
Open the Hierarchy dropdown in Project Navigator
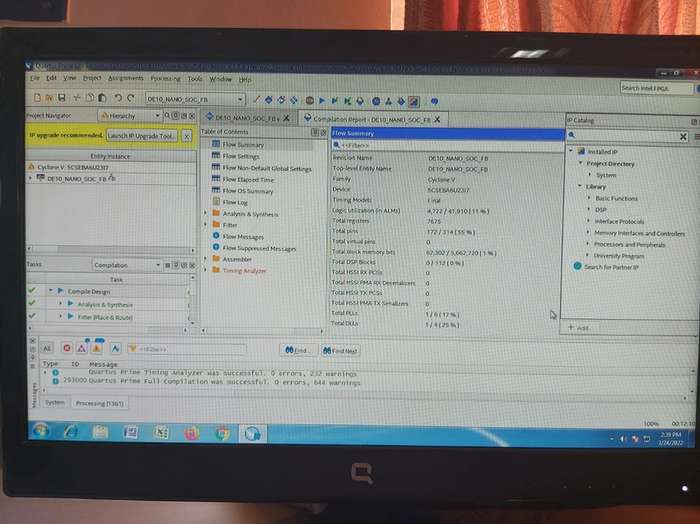[129, 116]
